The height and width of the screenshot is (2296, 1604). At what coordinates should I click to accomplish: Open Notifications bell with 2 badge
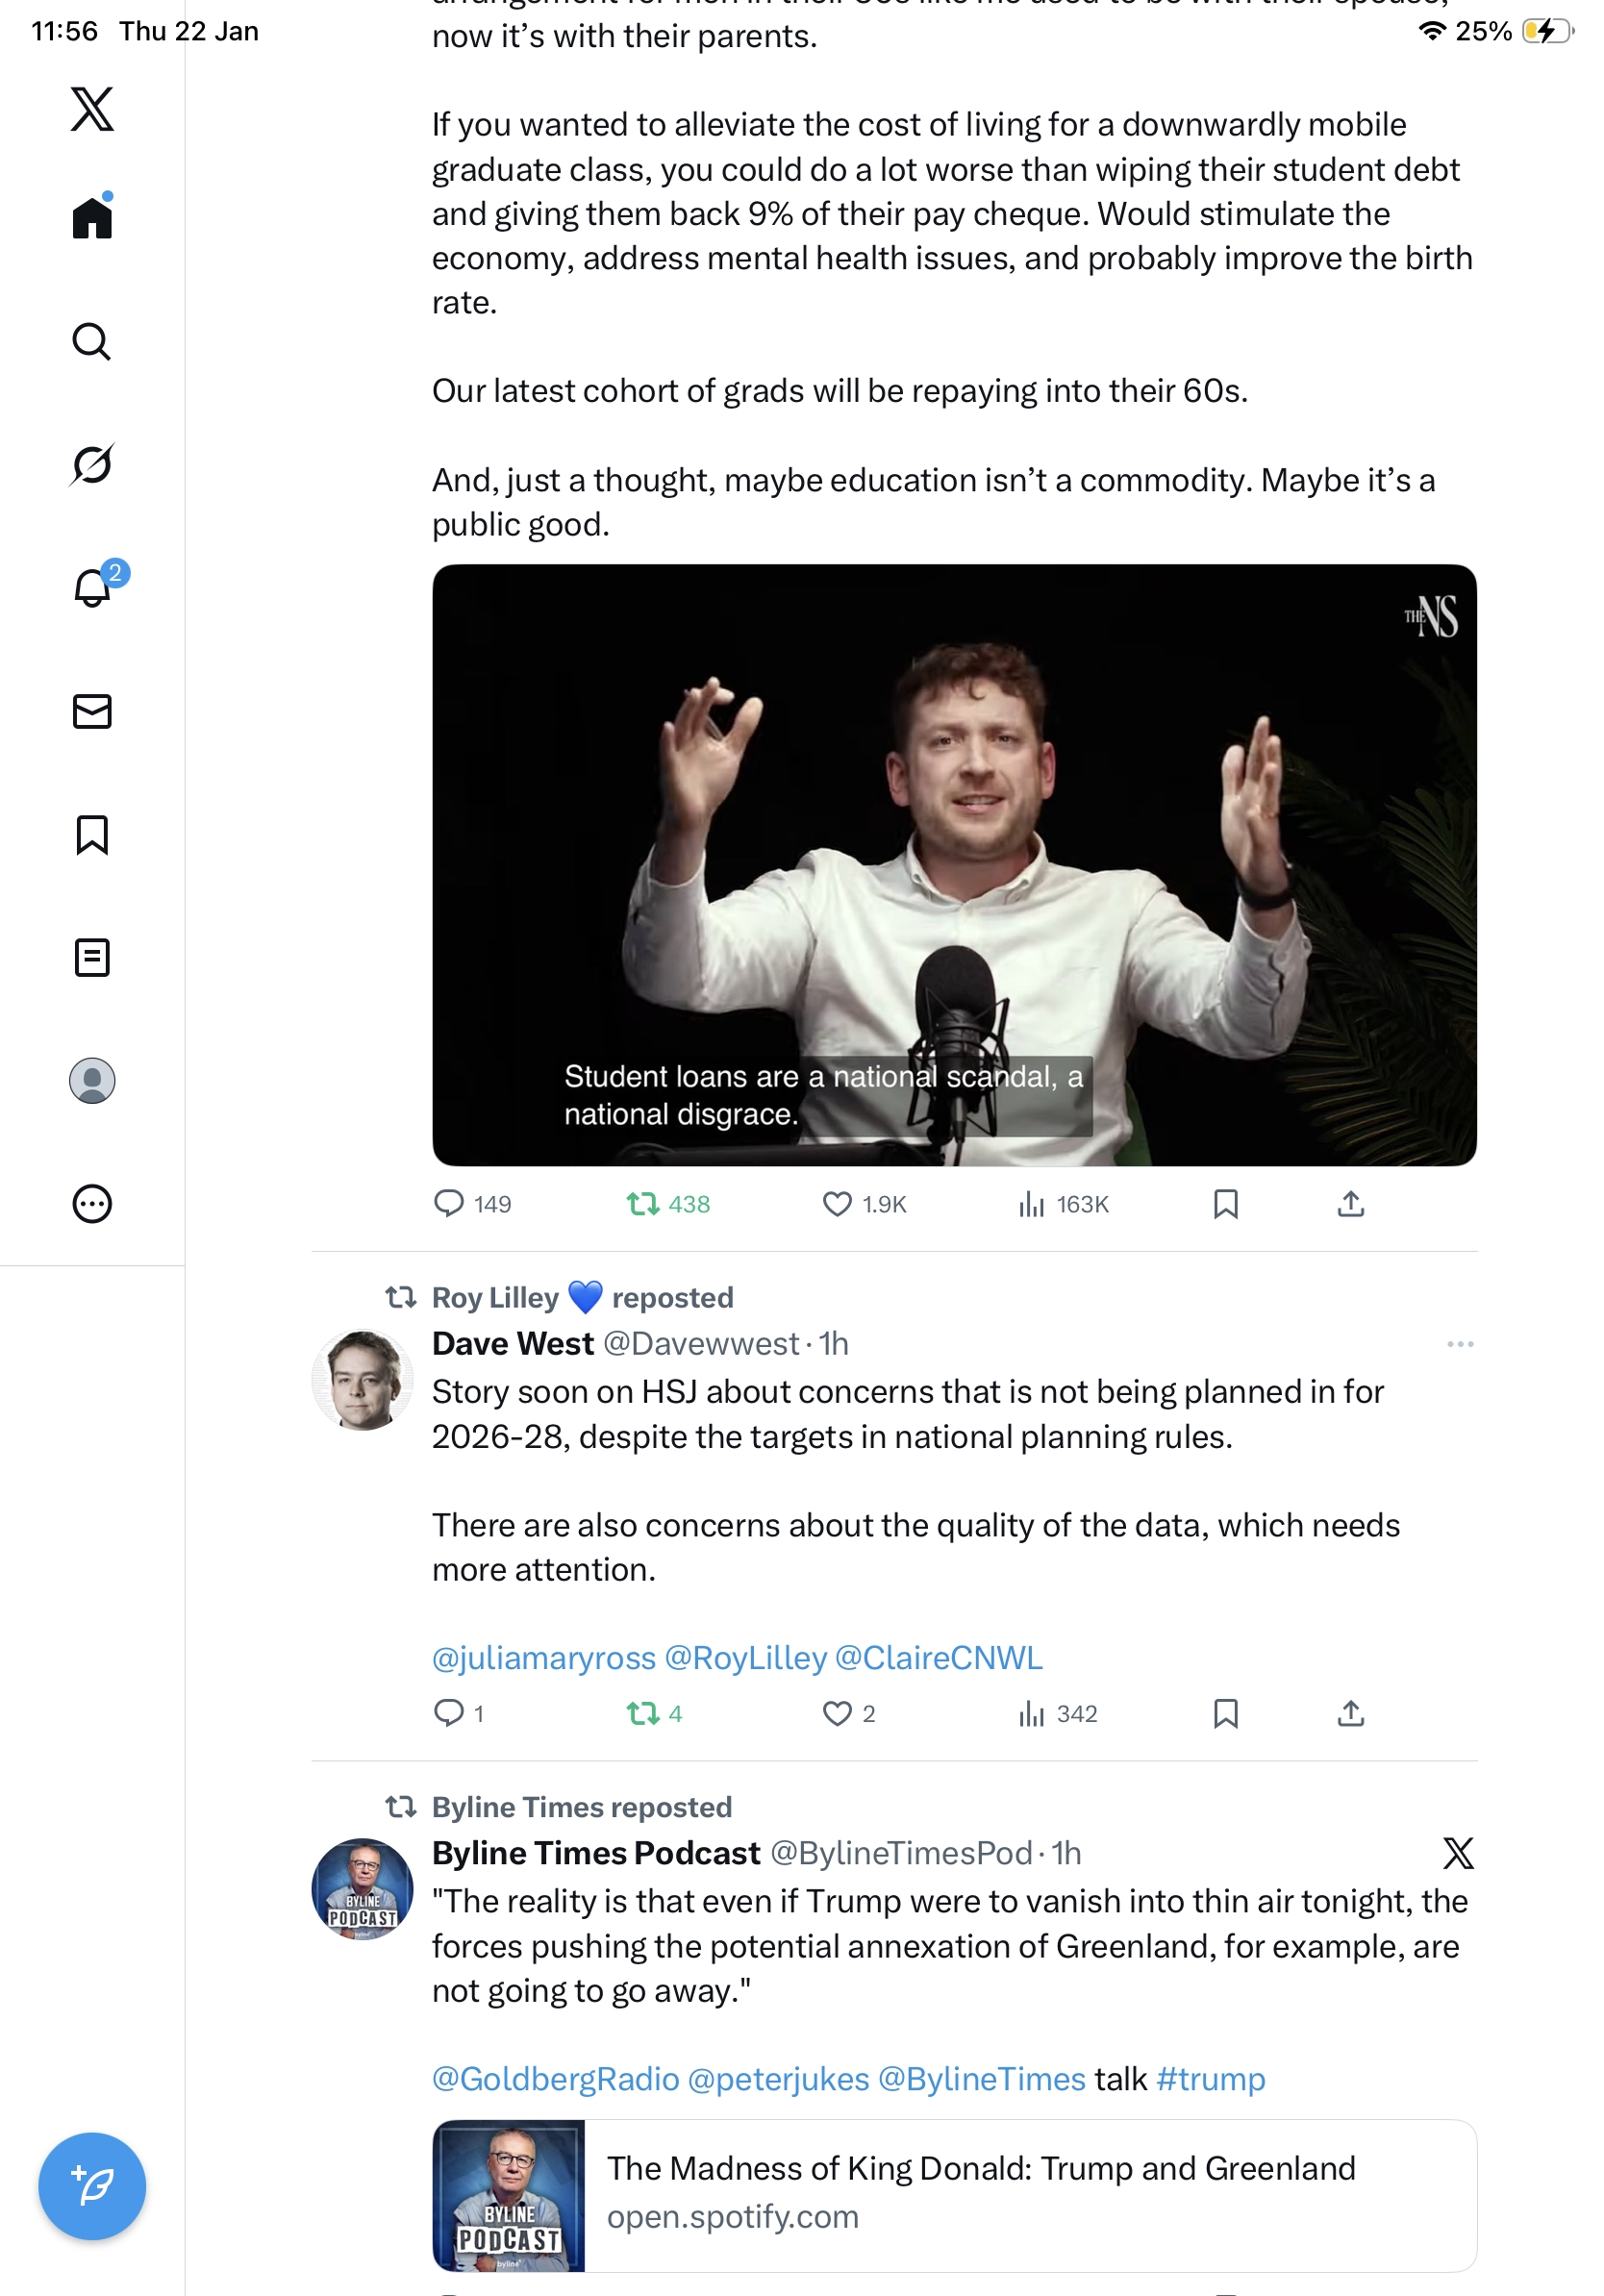point(92,587)
